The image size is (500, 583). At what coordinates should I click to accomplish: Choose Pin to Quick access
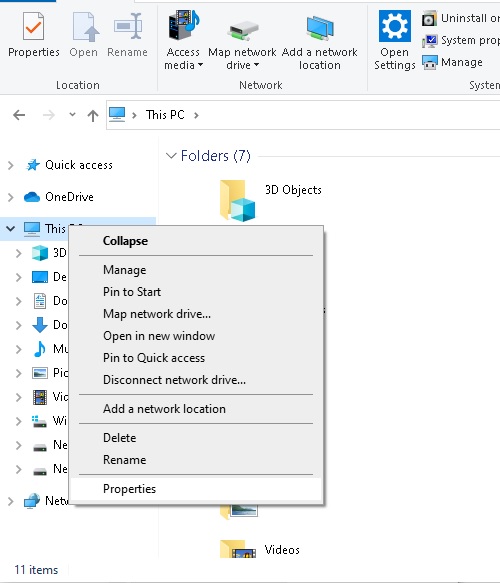click(x=196, y=358)
